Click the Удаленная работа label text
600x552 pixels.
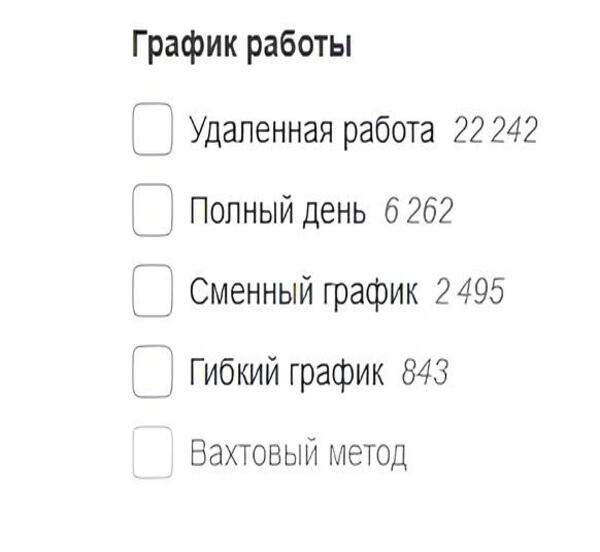312,131
